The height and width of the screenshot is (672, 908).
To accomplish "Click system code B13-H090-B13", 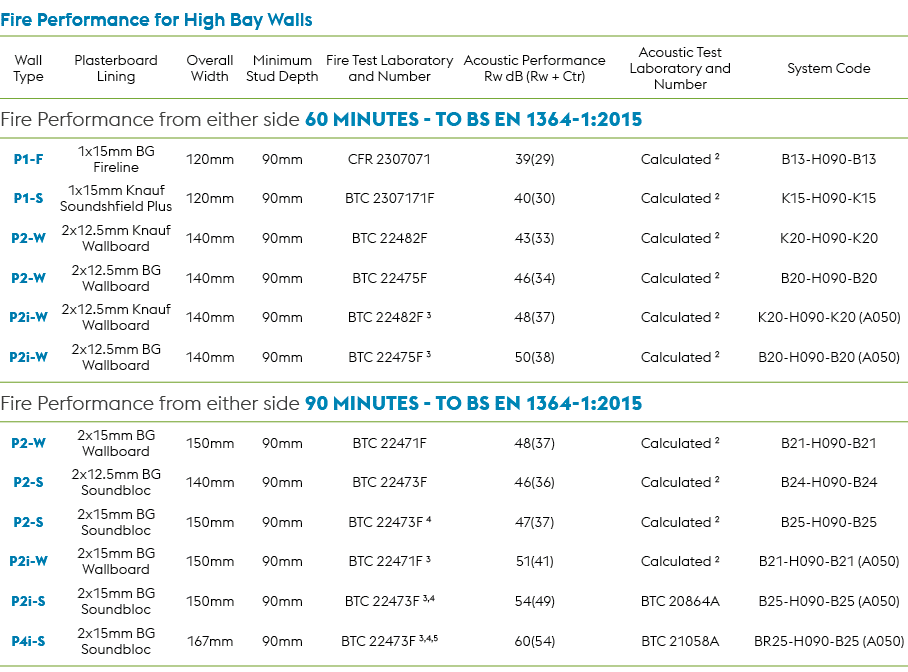I will click(x=828, y=159).
